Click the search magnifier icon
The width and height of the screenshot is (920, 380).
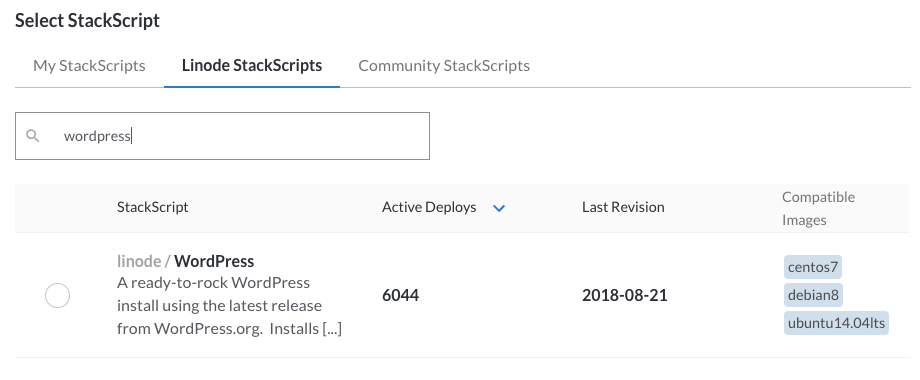tap(33, 136)
